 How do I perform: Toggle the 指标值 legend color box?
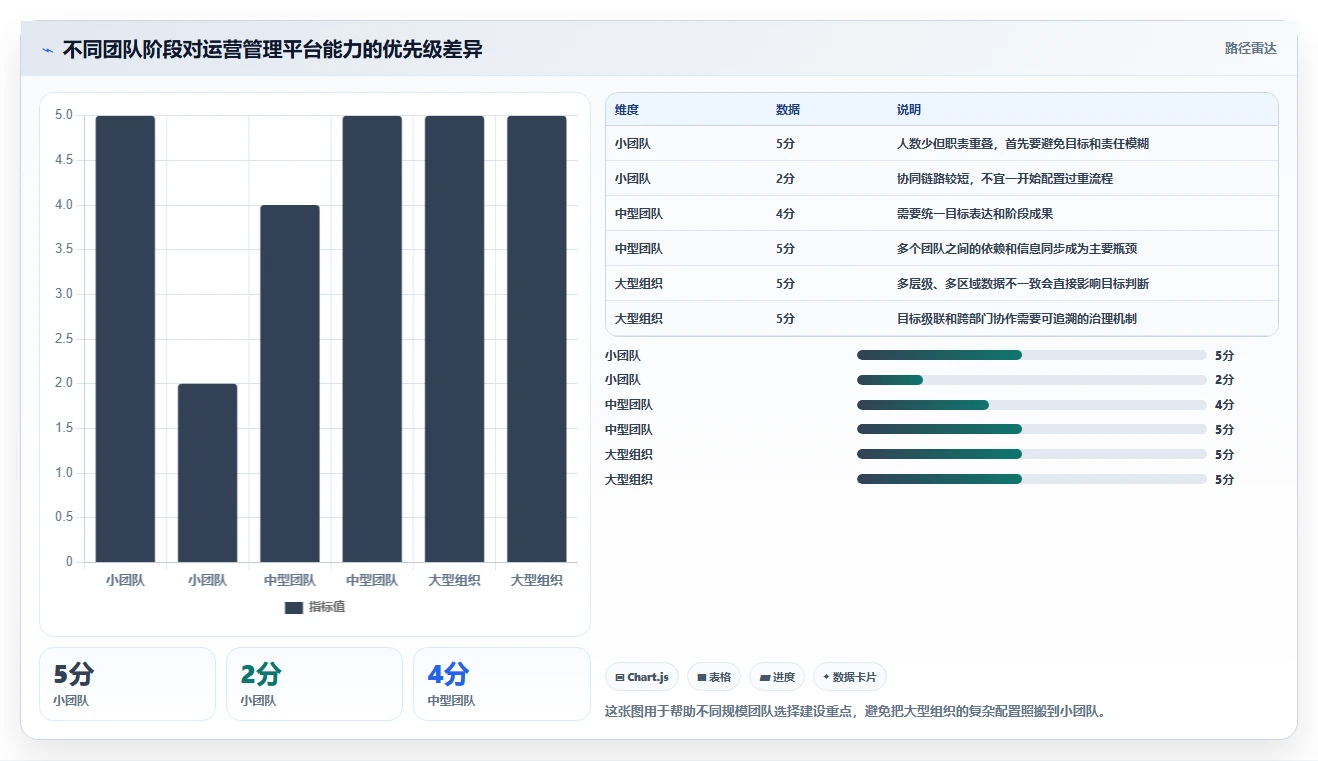[293, 607]
